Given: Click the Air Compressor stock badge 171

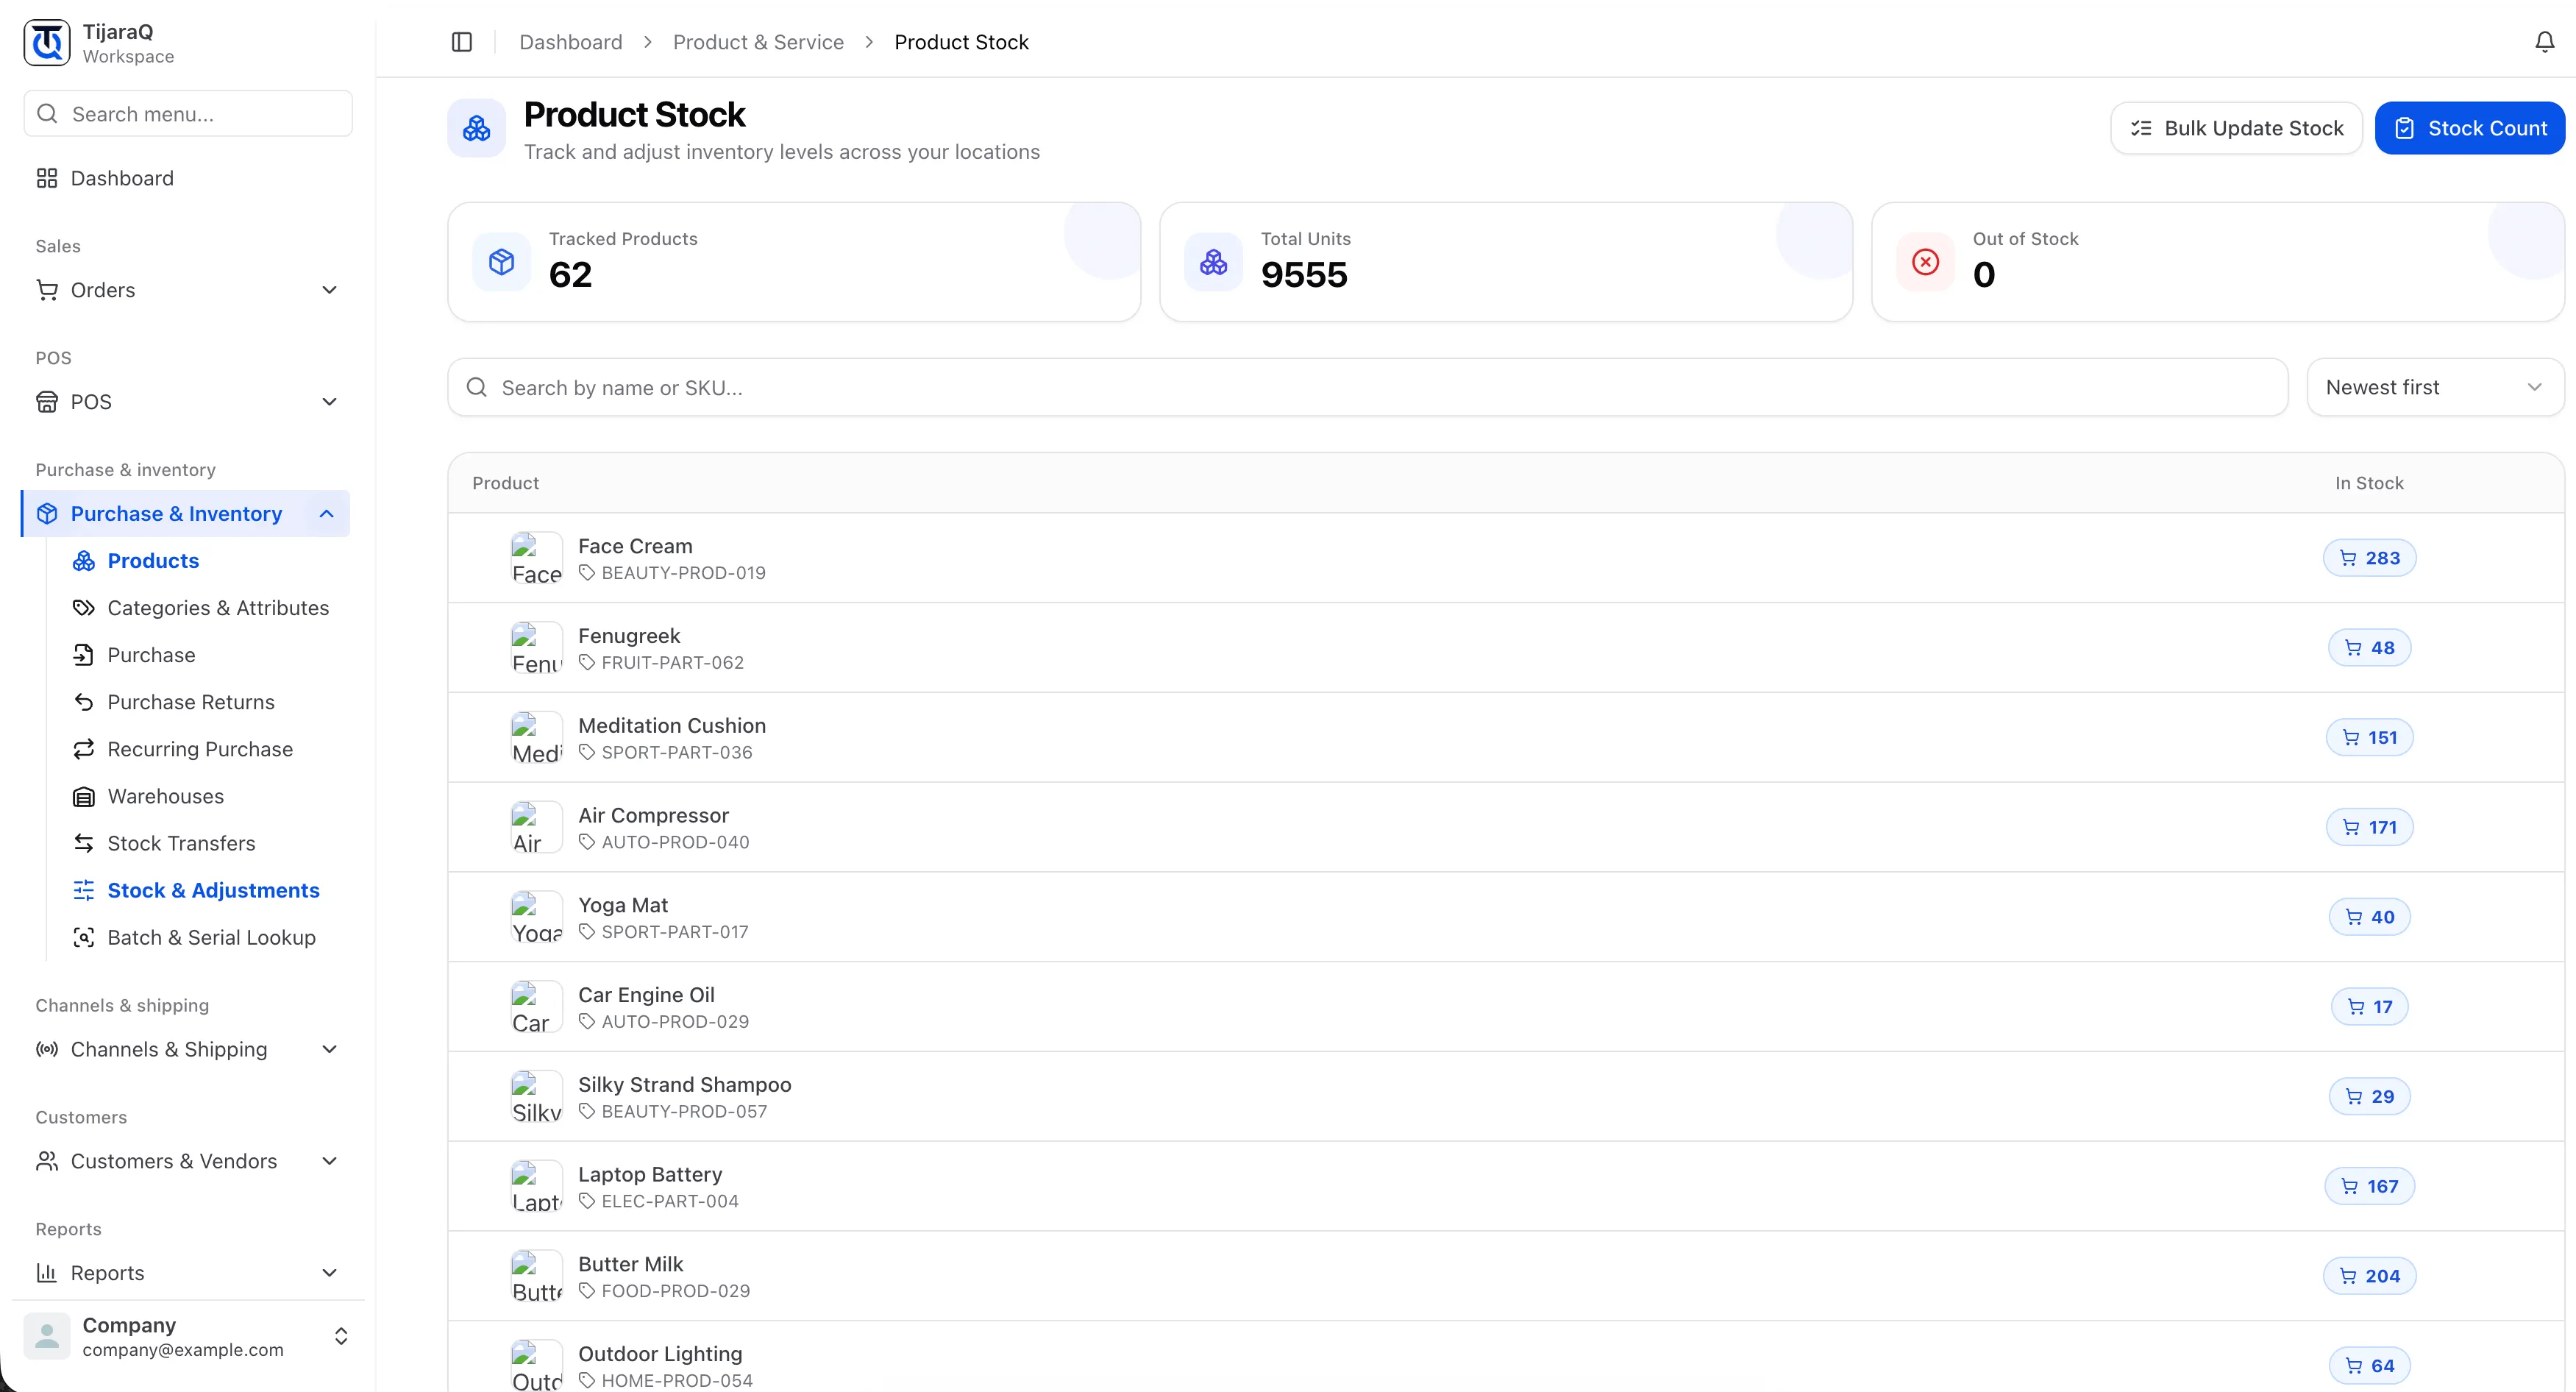Looking at the screenshot, I should coord(2369,828).
